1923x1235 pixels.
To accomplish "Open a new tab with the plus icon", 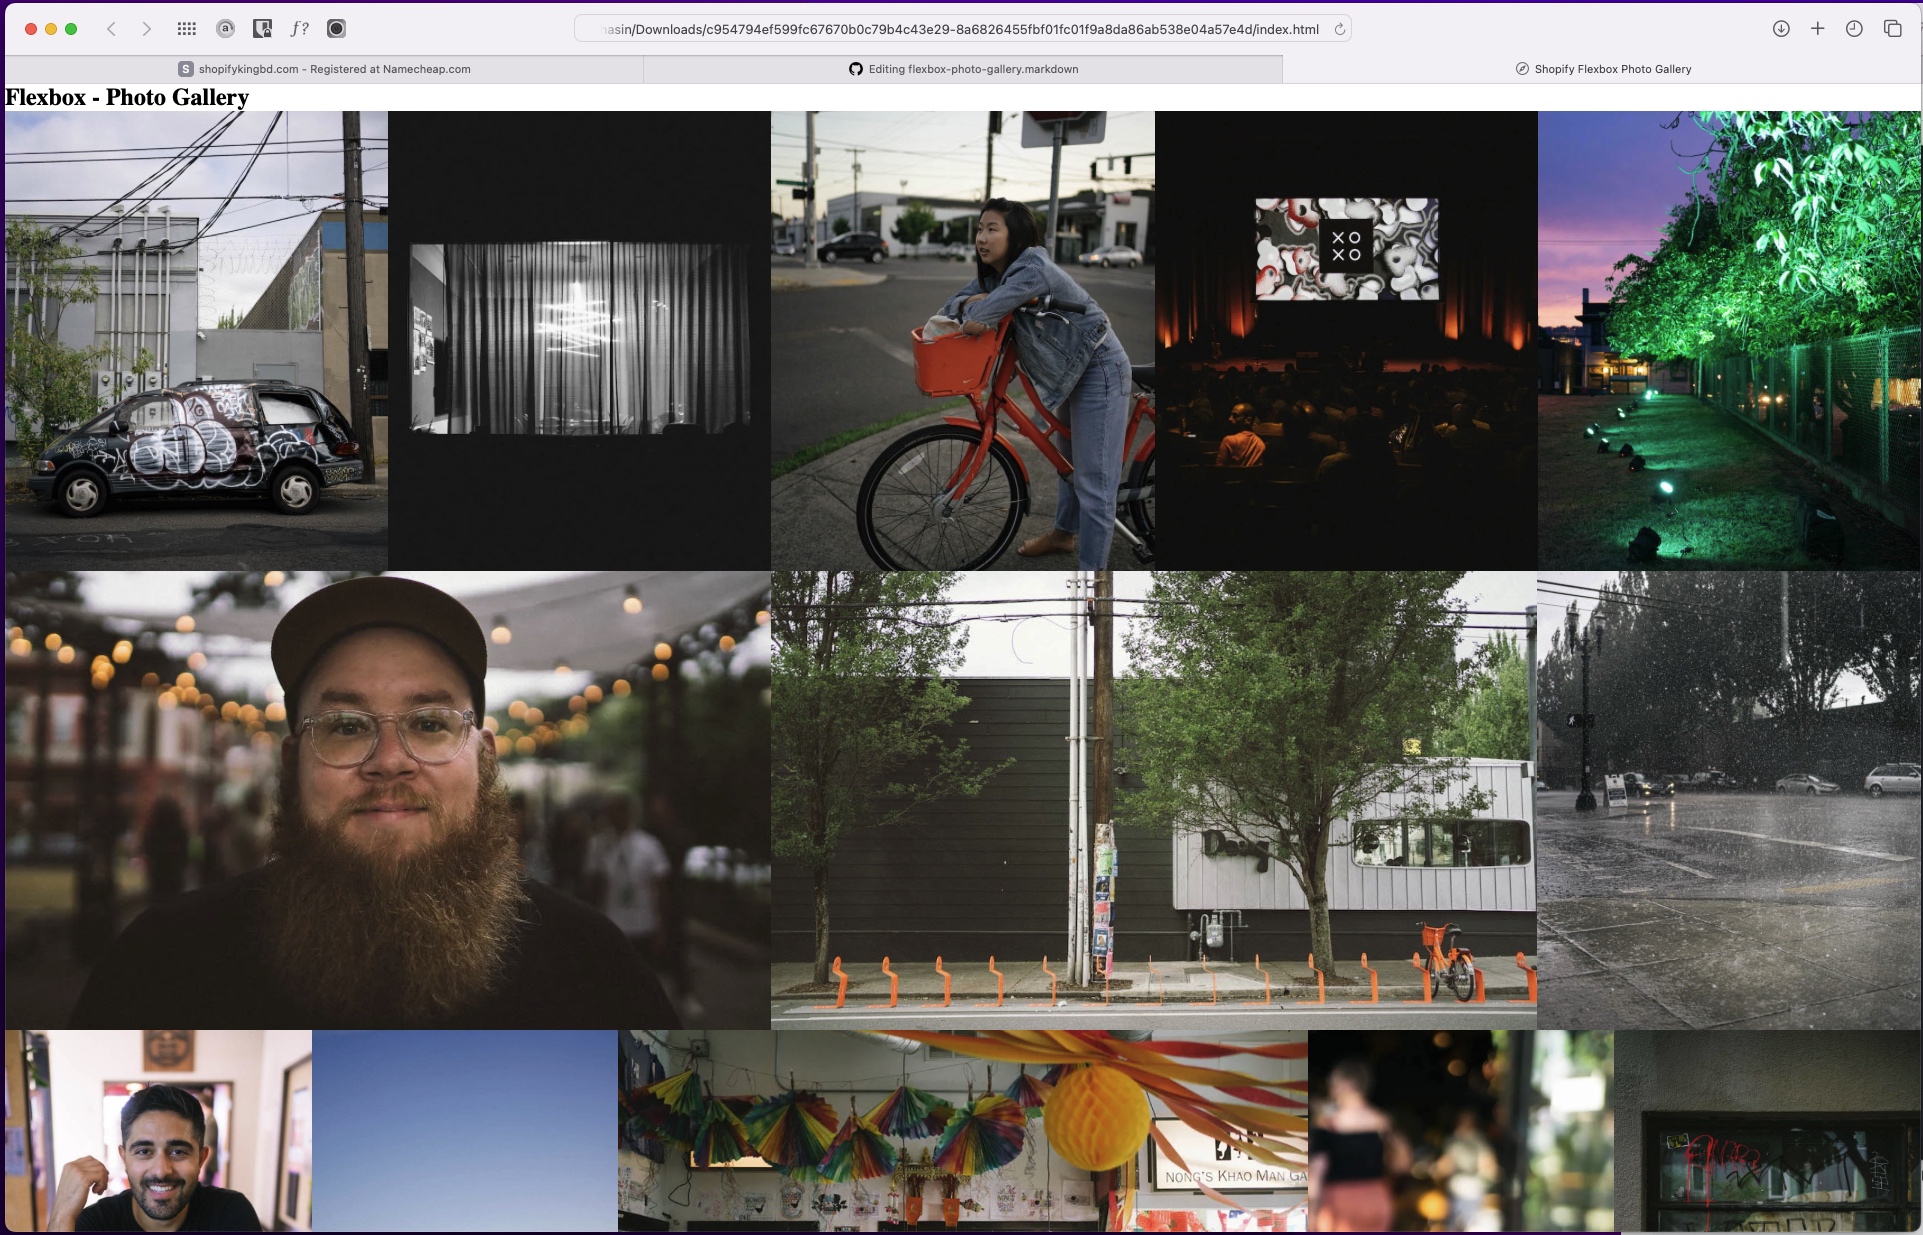I will pos(1818,29).
